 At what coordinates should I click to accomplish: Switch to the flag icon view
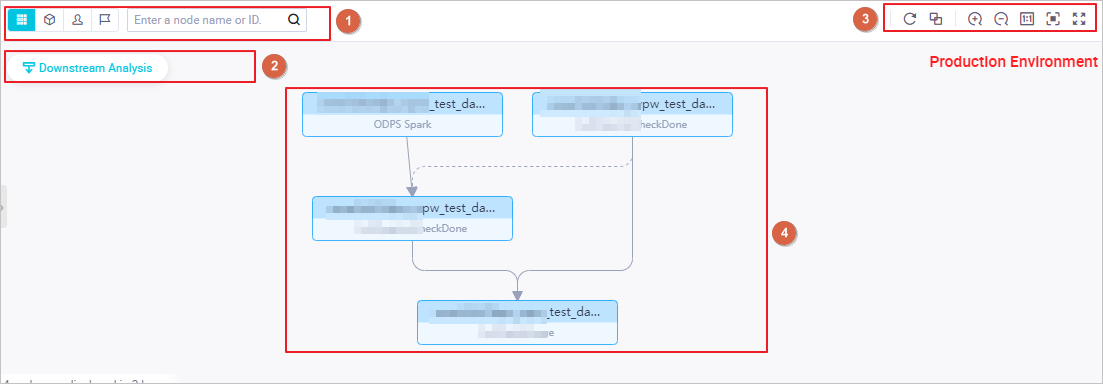point(105,20)
